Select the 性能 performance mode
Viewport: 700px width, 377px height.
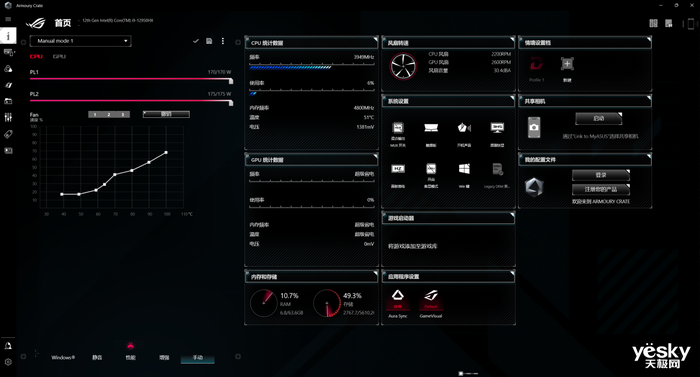pos(130,358)
